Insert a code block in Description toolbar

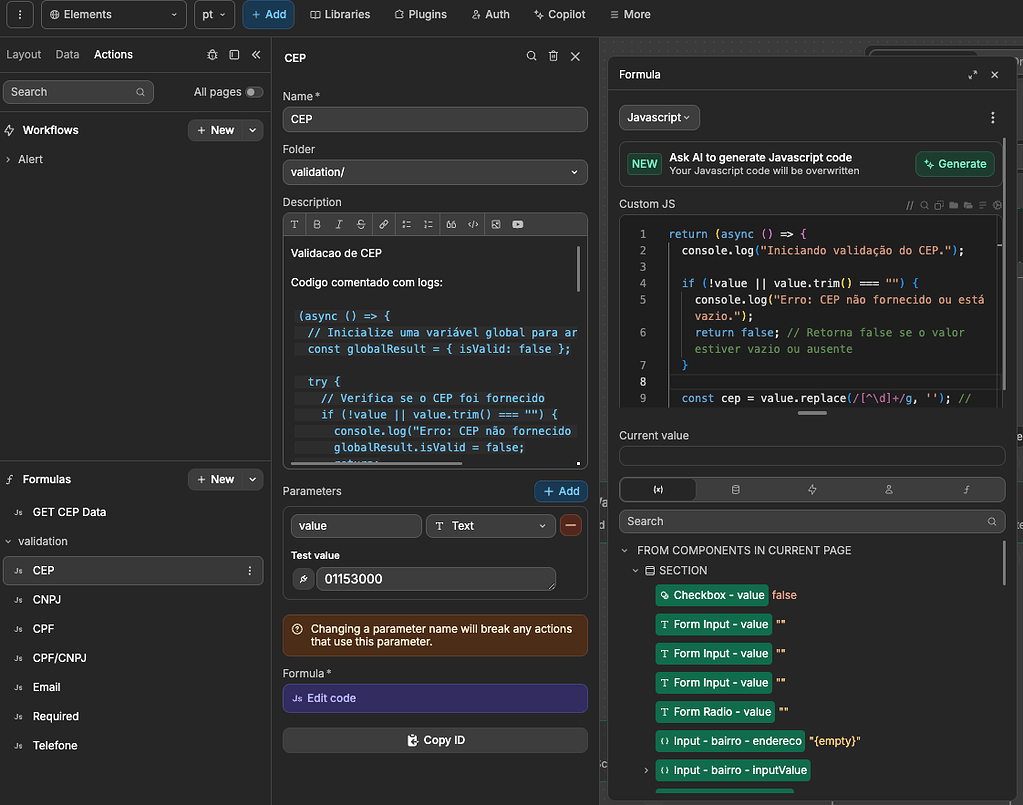pos(473,224)
